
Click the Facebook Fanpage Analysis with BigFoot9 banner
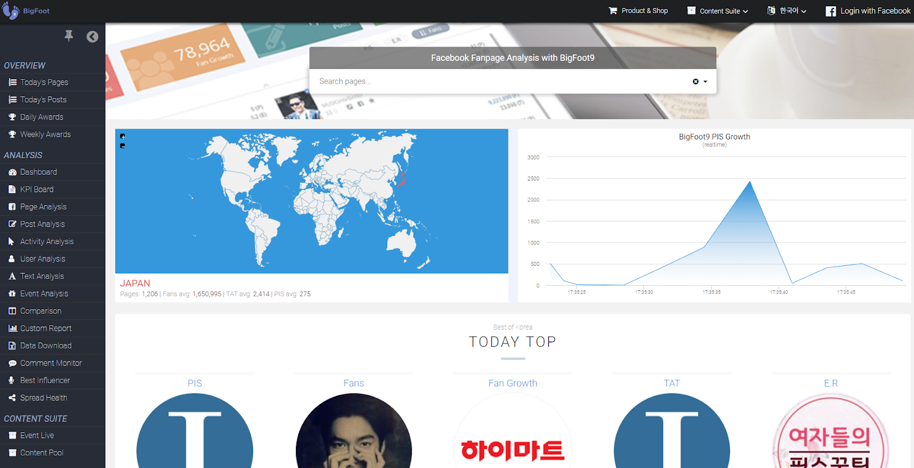pyautogui.click(x=512, y=58)
